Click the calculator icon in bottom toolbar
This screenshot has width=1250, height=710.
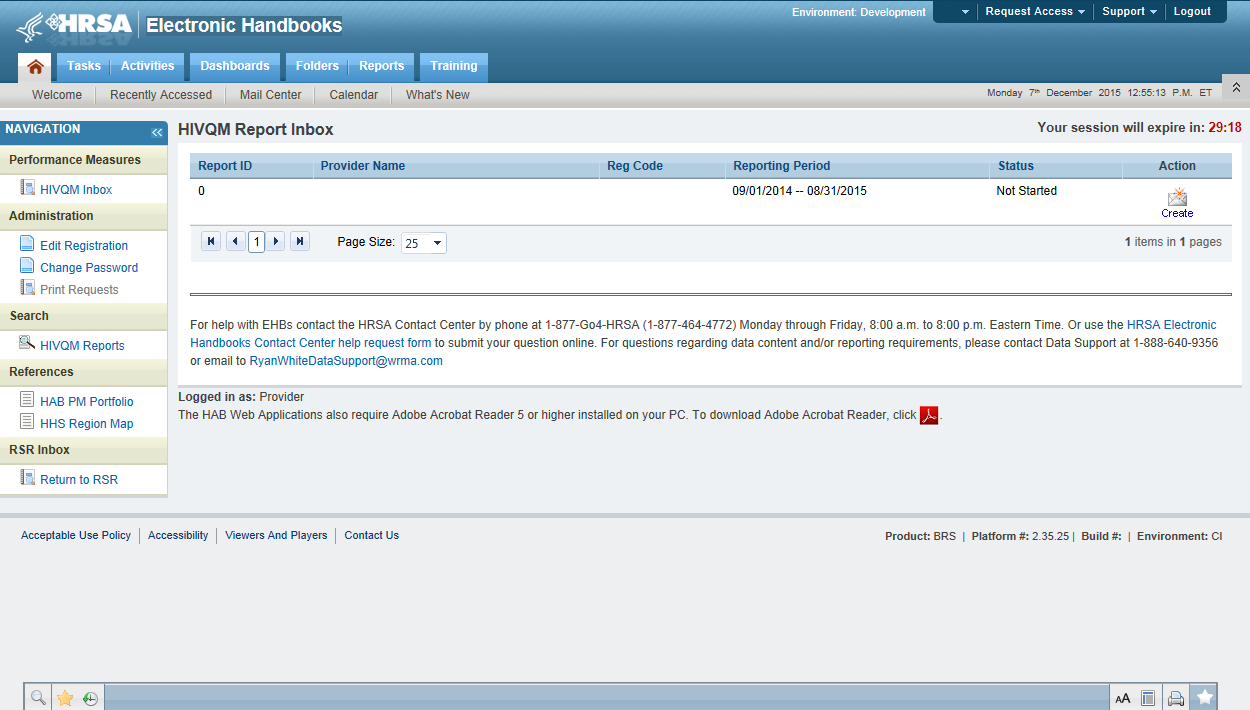click(x=1149, y=698)
